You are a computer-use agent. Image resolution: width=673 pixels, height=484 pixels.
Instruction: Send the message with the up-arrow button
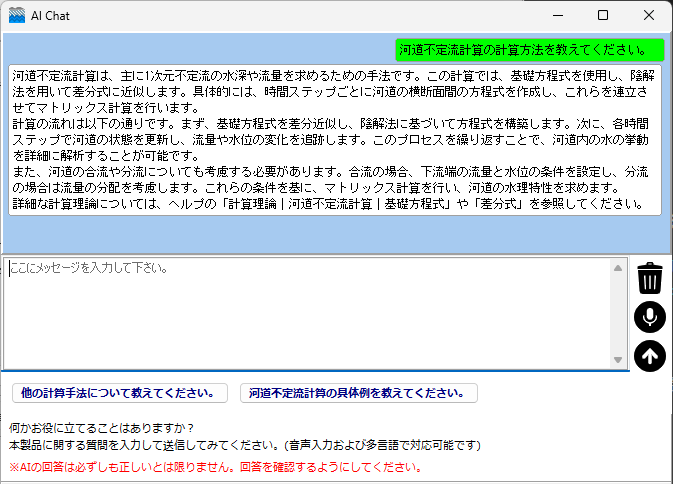(x=650, y=356)
